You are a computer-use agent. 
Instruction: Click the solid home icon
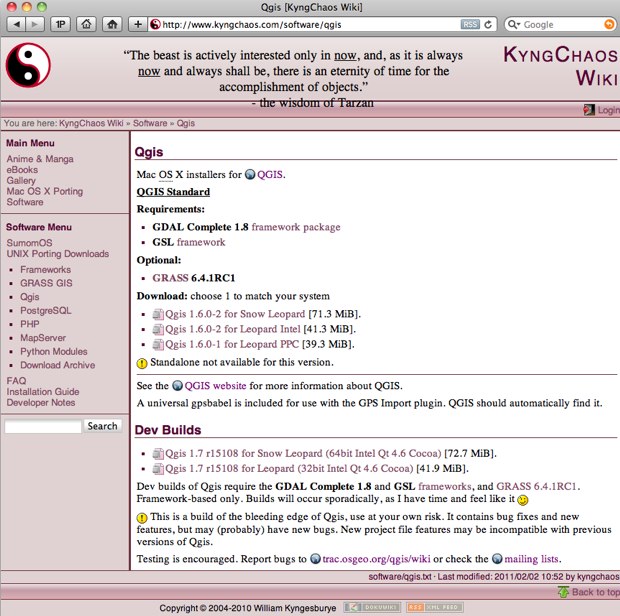[x=112, y=25]
